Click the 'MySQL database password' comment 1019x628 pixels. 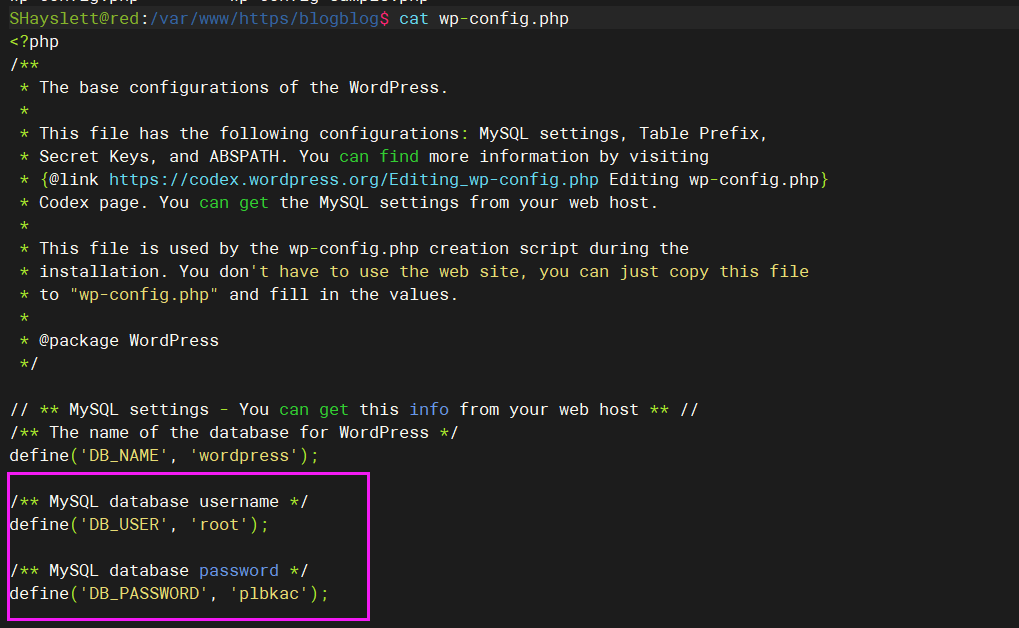(159, 571)
